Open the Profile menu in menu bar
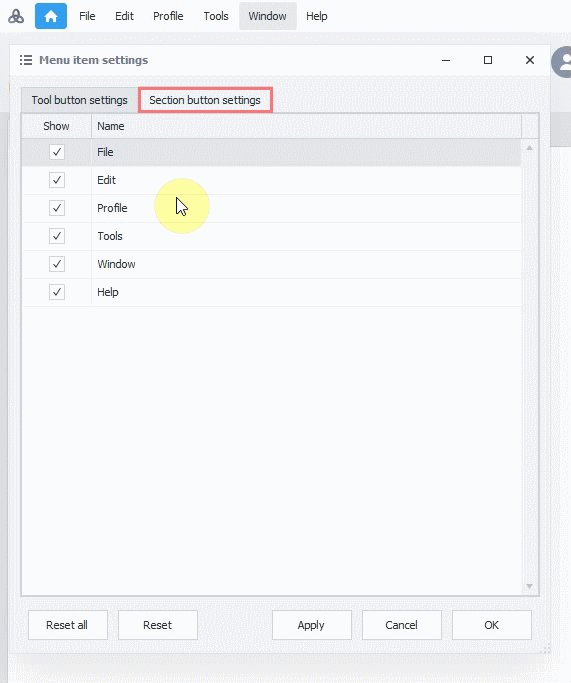The width and height of the screenshot is (571, 683). pos(168,16)
